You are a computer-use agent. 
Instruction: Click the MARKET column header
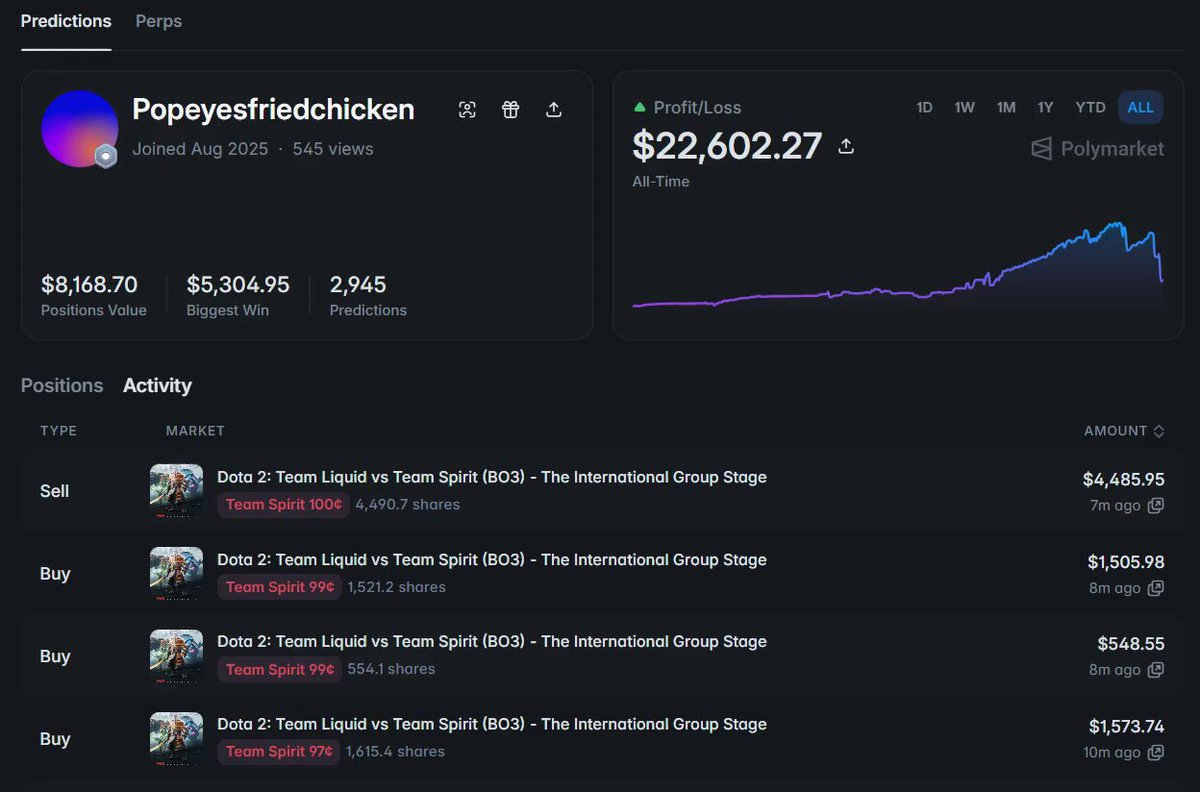pyautogui.click(x=195, y=431)
